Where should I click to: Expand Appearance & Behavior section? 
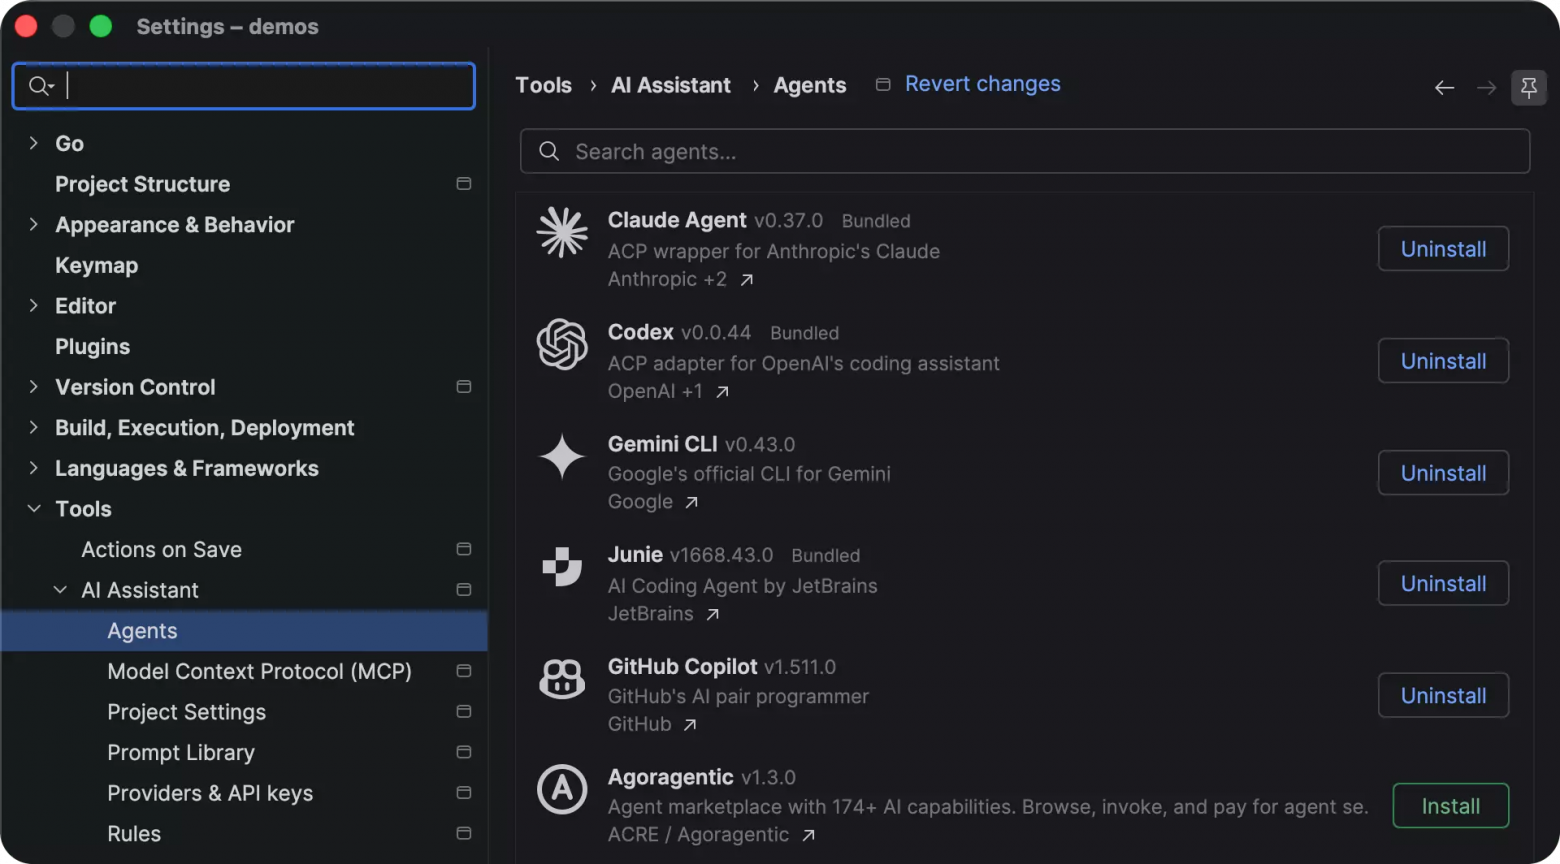[x=34, y=224]
